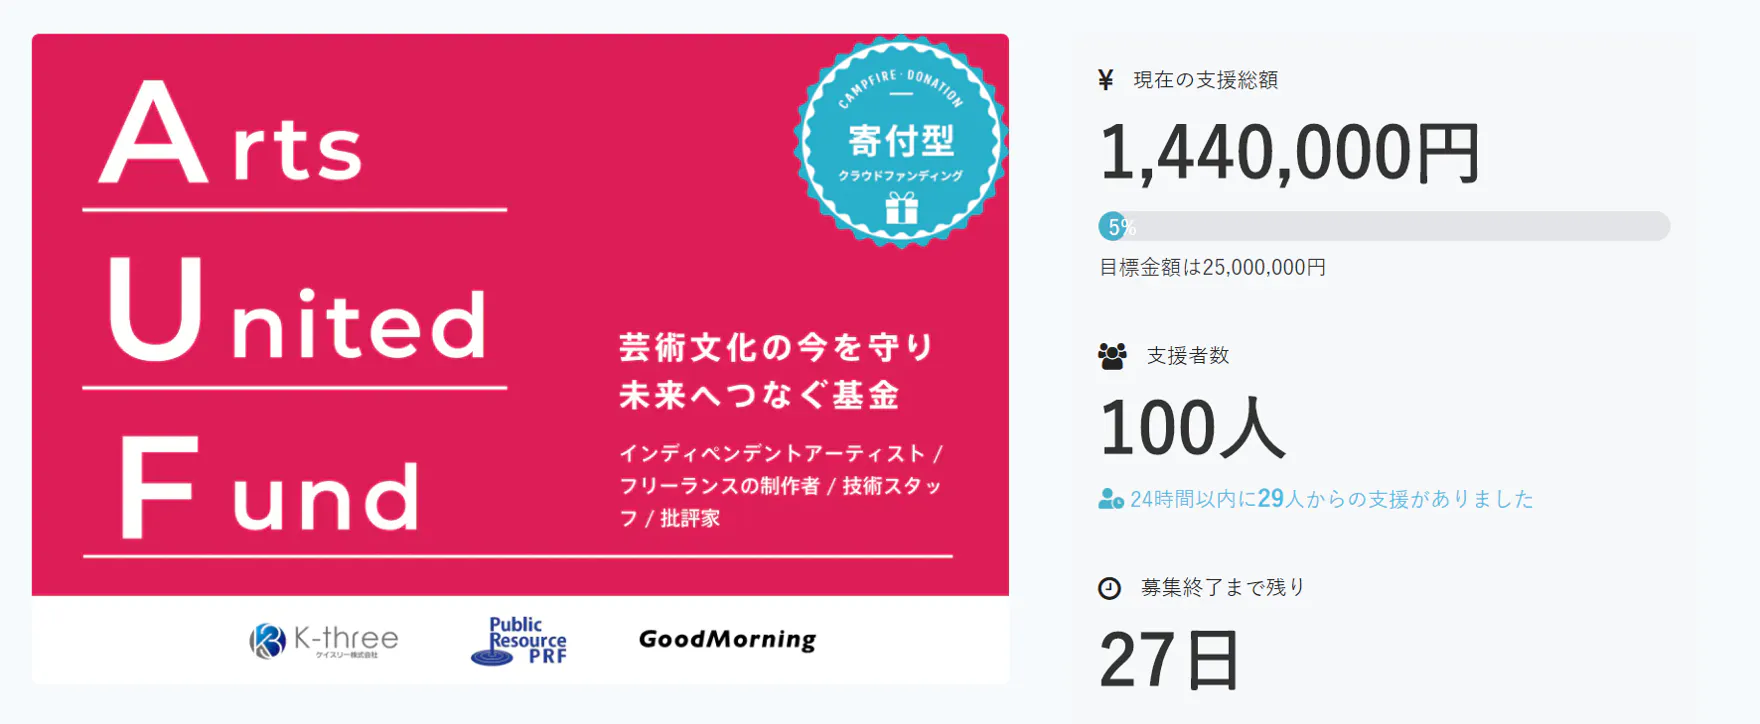1760x724 pixels.
Task: Click the GoodMorning logo
Action: coord(727,639)
